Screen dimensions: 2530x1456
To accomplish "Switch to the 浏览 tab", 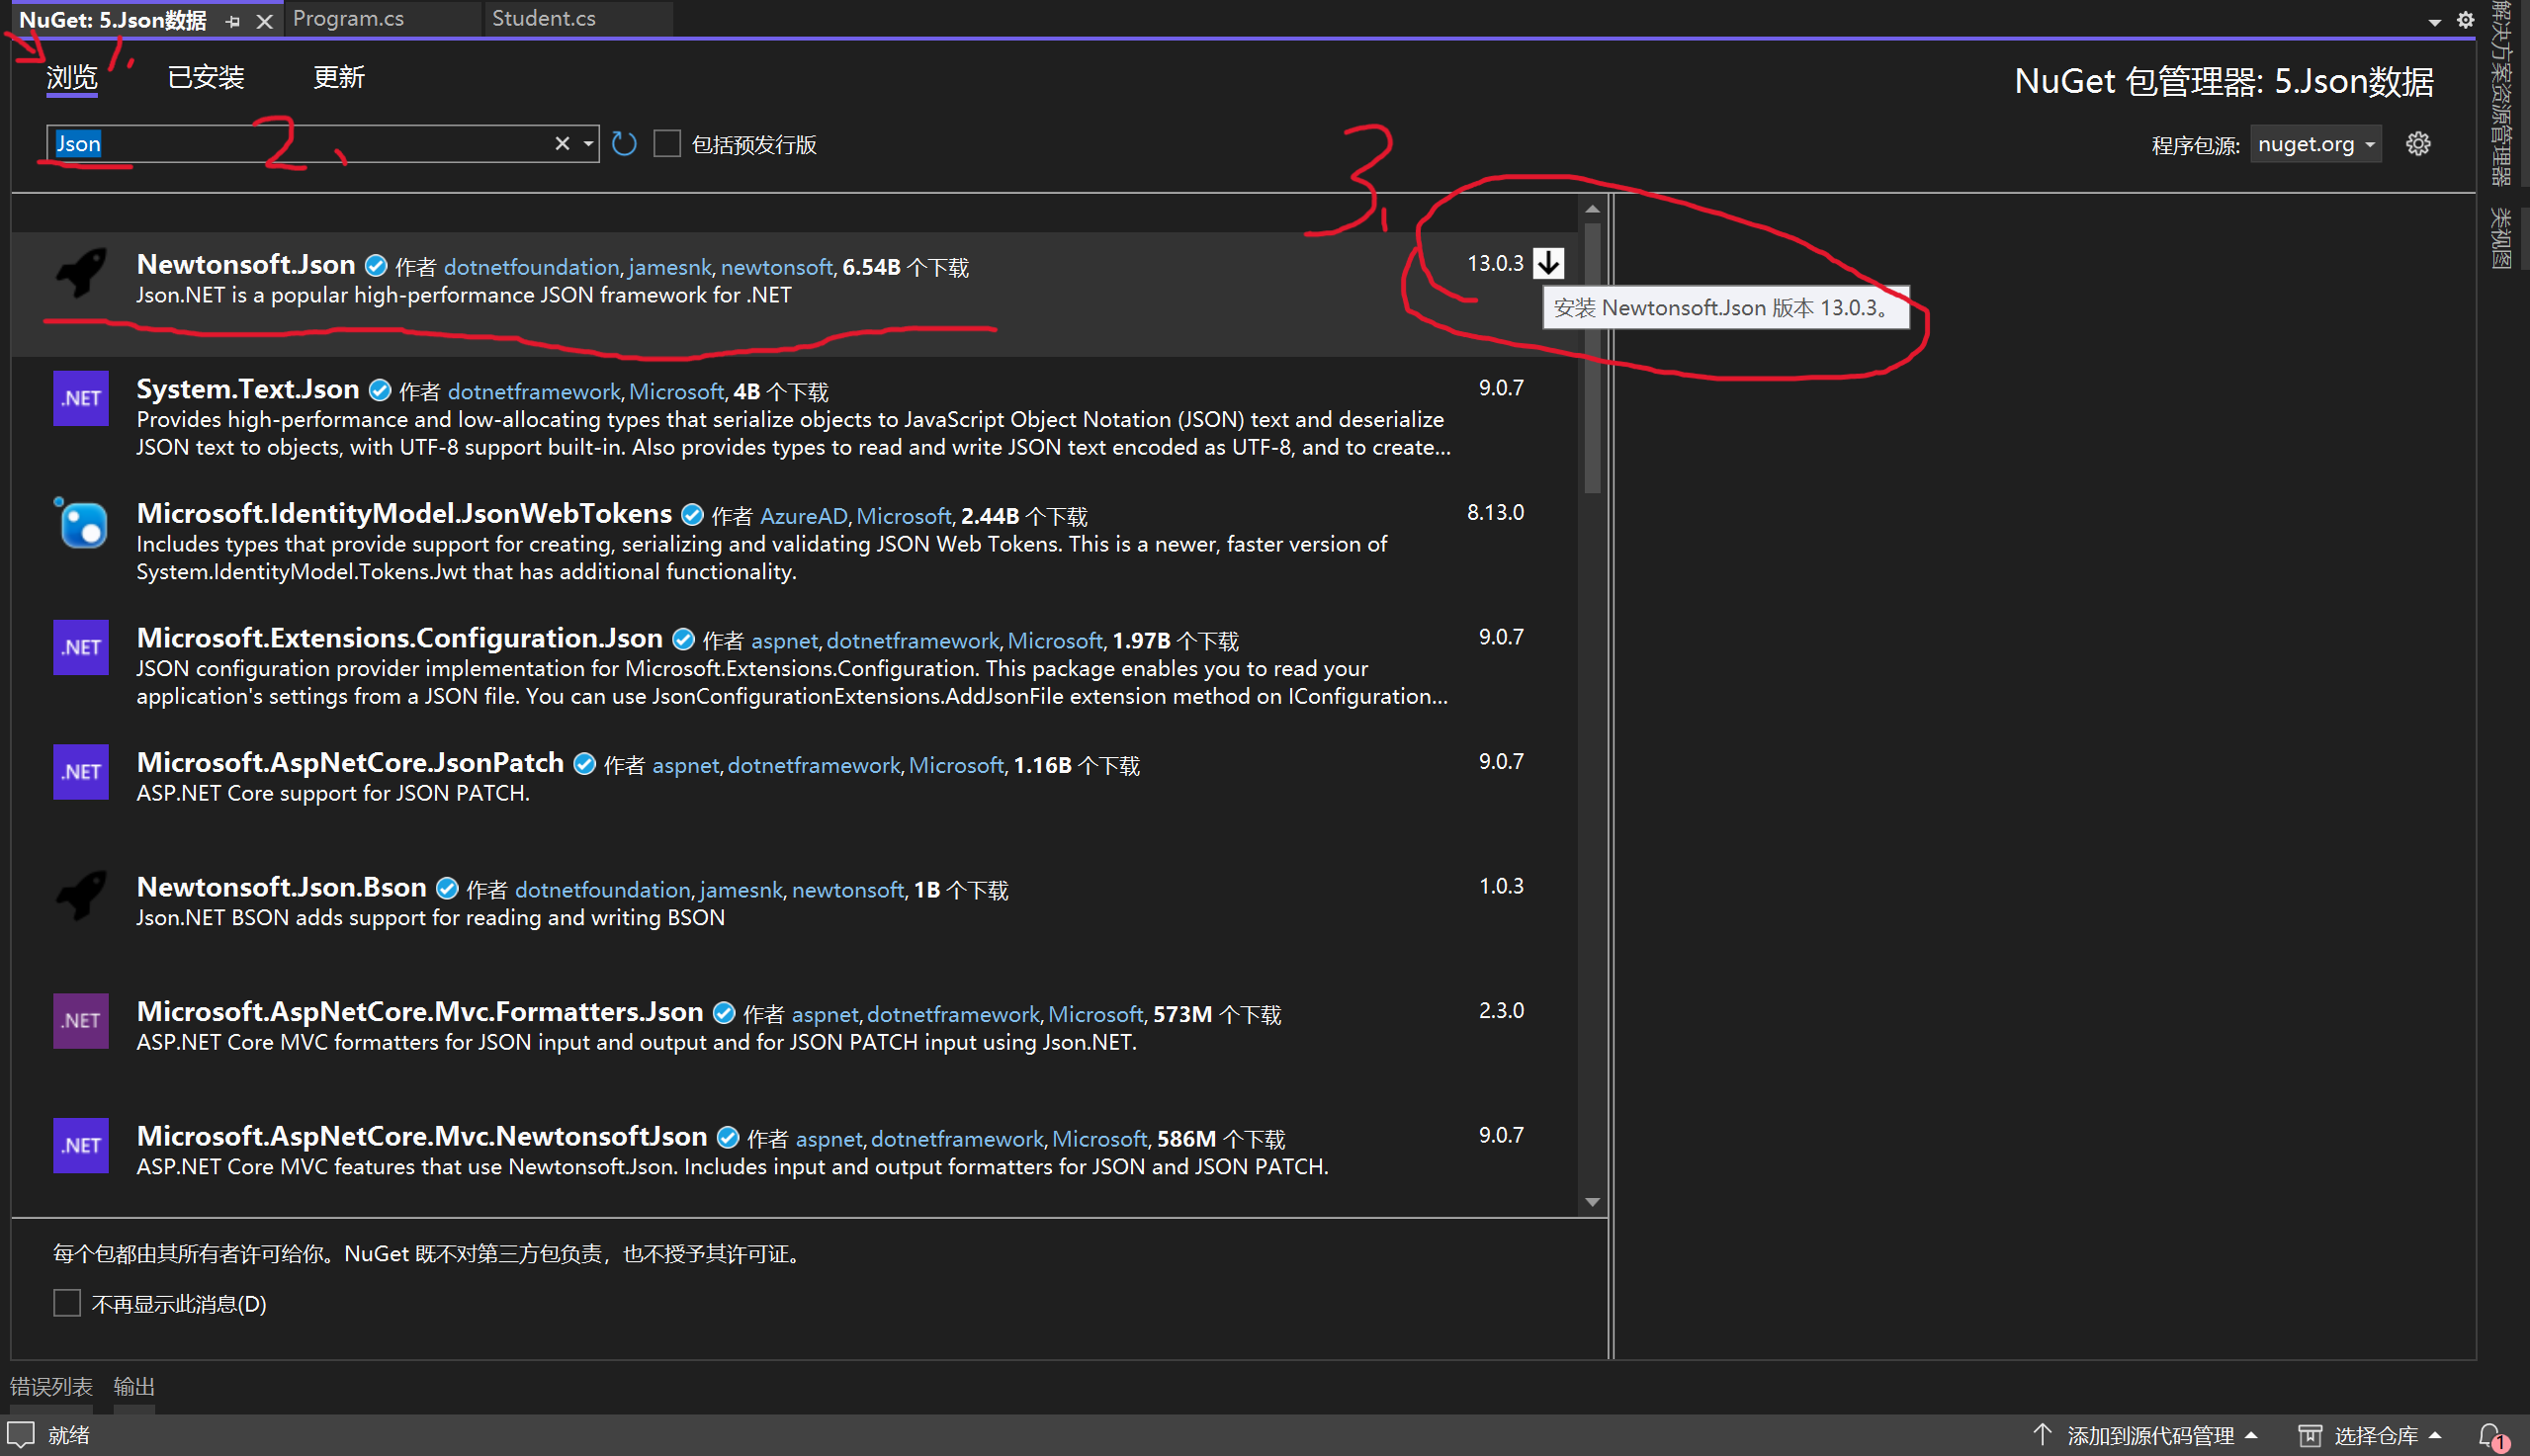I will tap(72, 77).
